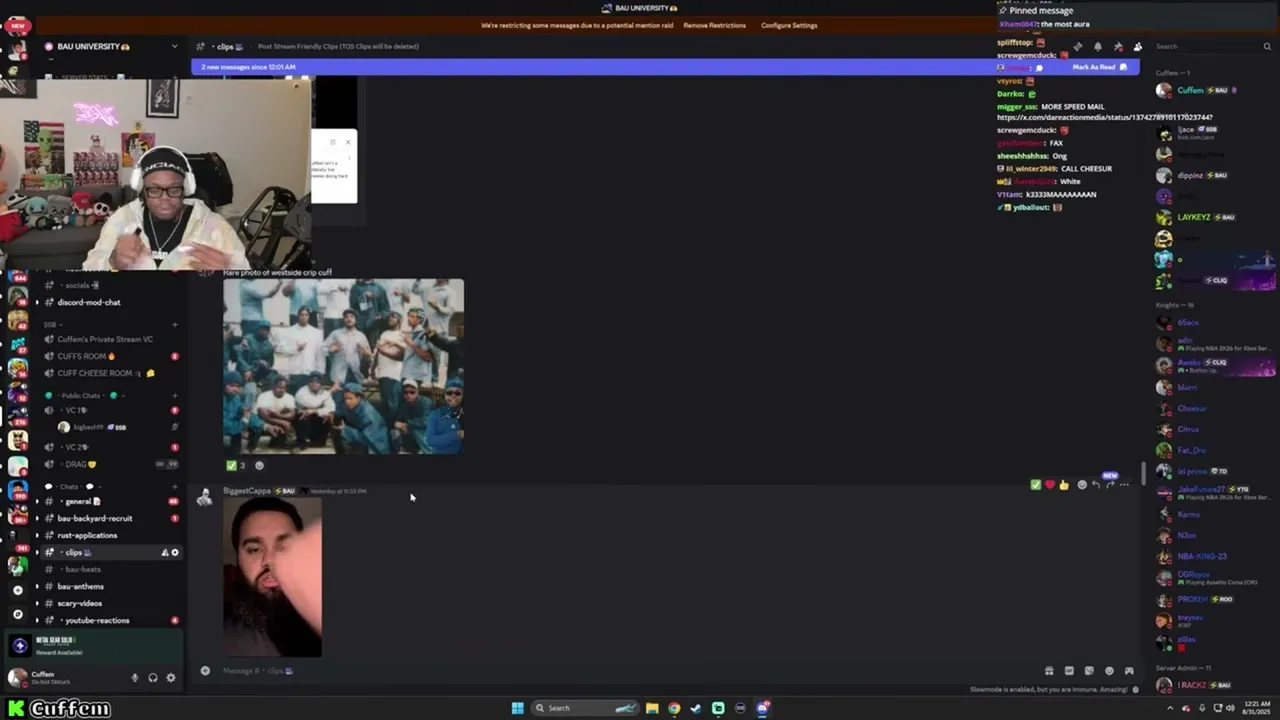This screenshot has width=1280, height=720.
Task: Open the youtube-reactions channel
Action: point(110,620)
